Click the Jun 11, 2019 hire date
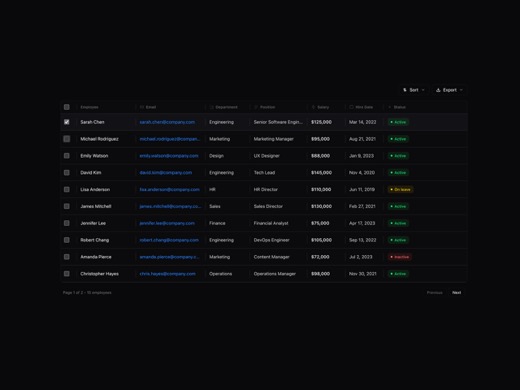The width and height of the screenshot is (520, 390). pos(362,189)
